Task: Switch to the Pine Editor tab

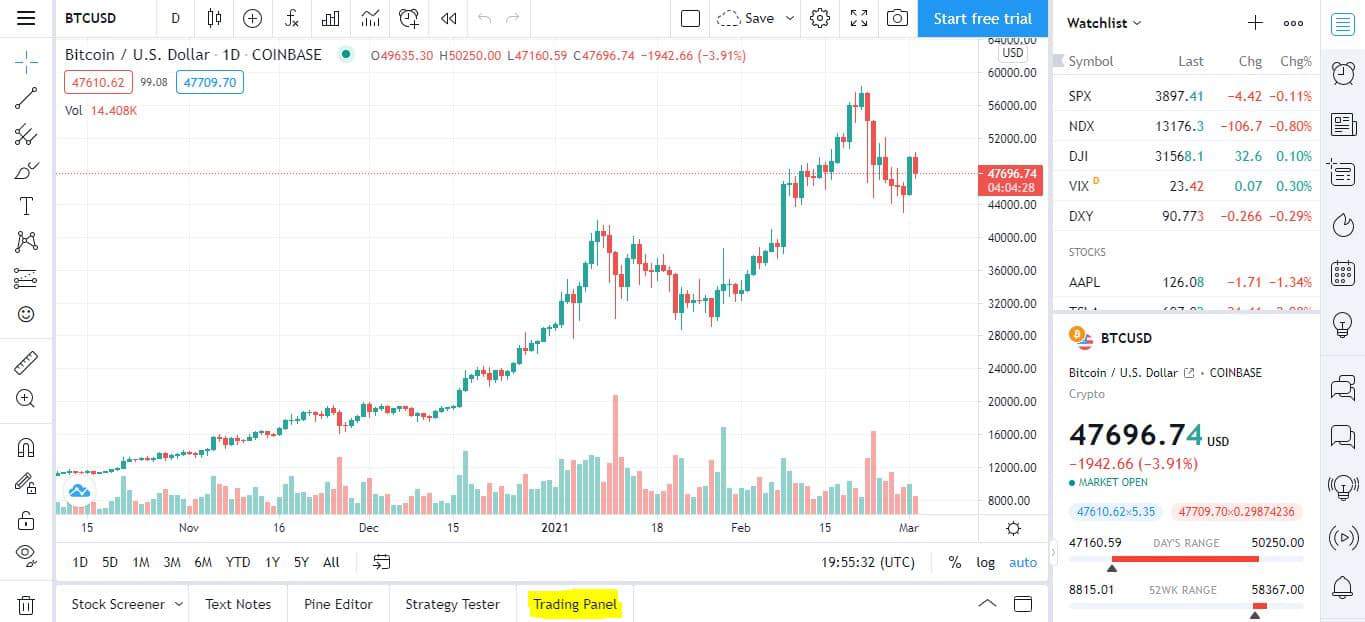Action: point(338,604)
